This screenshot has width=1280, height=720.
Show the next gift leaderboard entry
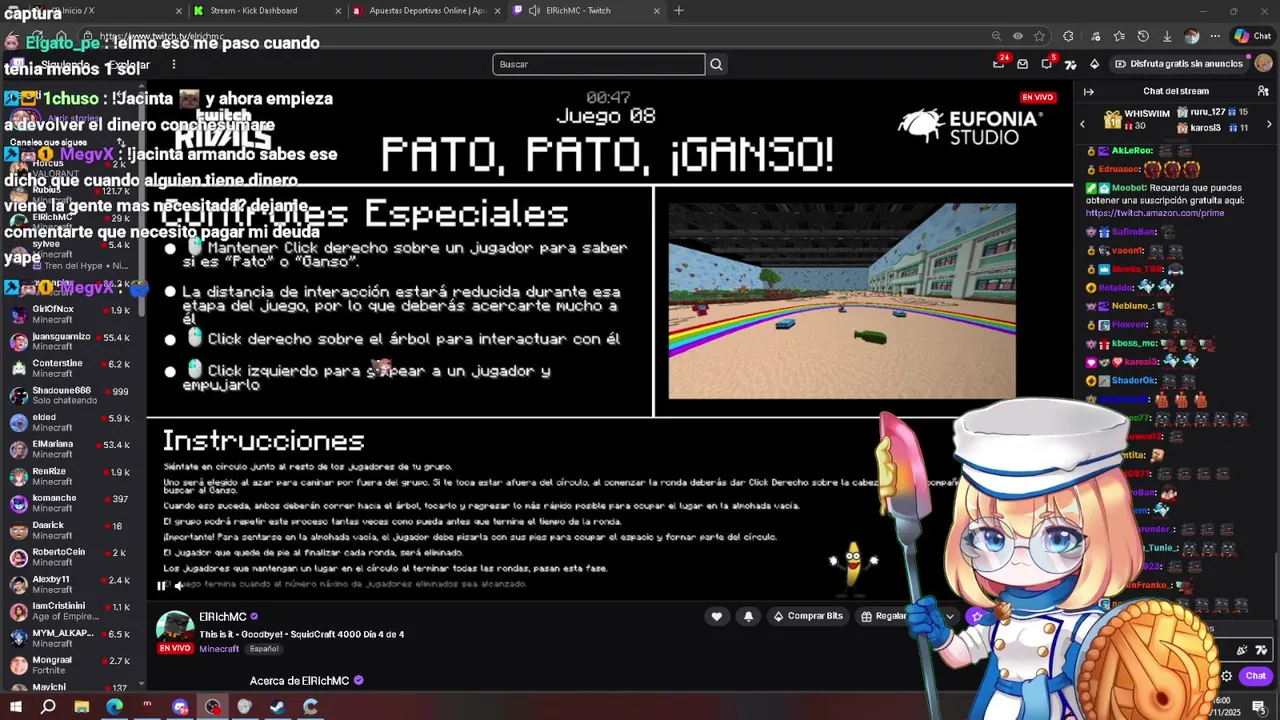click(1270, 124)
